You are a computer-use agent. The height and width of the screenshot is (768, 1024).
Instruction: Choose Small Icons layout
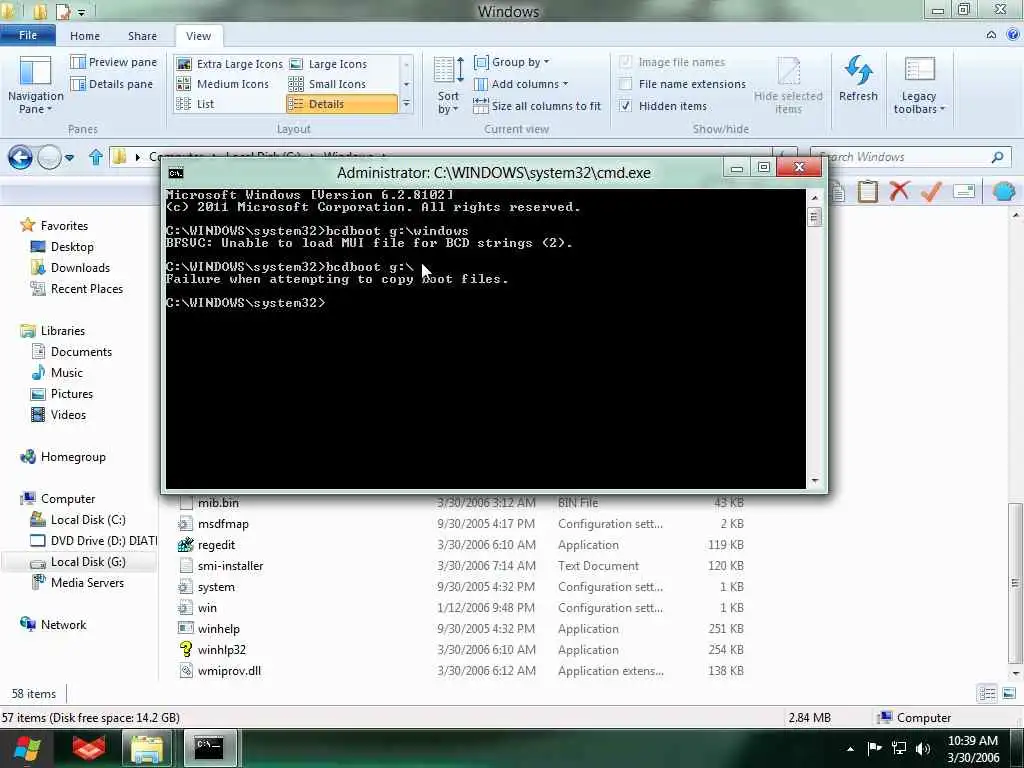[x=328, y=84]
